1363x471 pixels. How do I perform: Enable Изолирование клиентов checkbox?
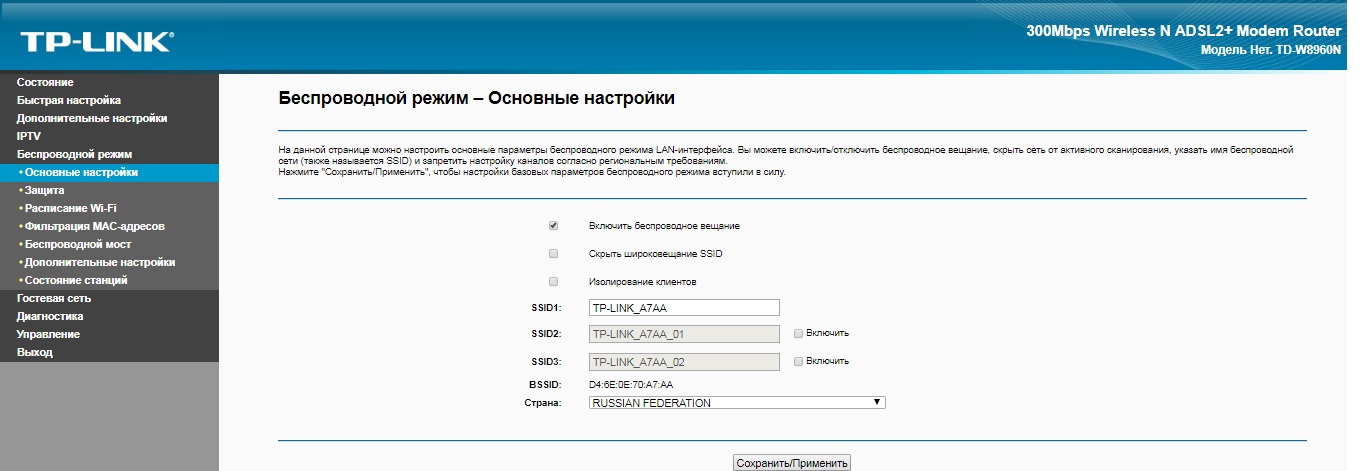point(553,282)
